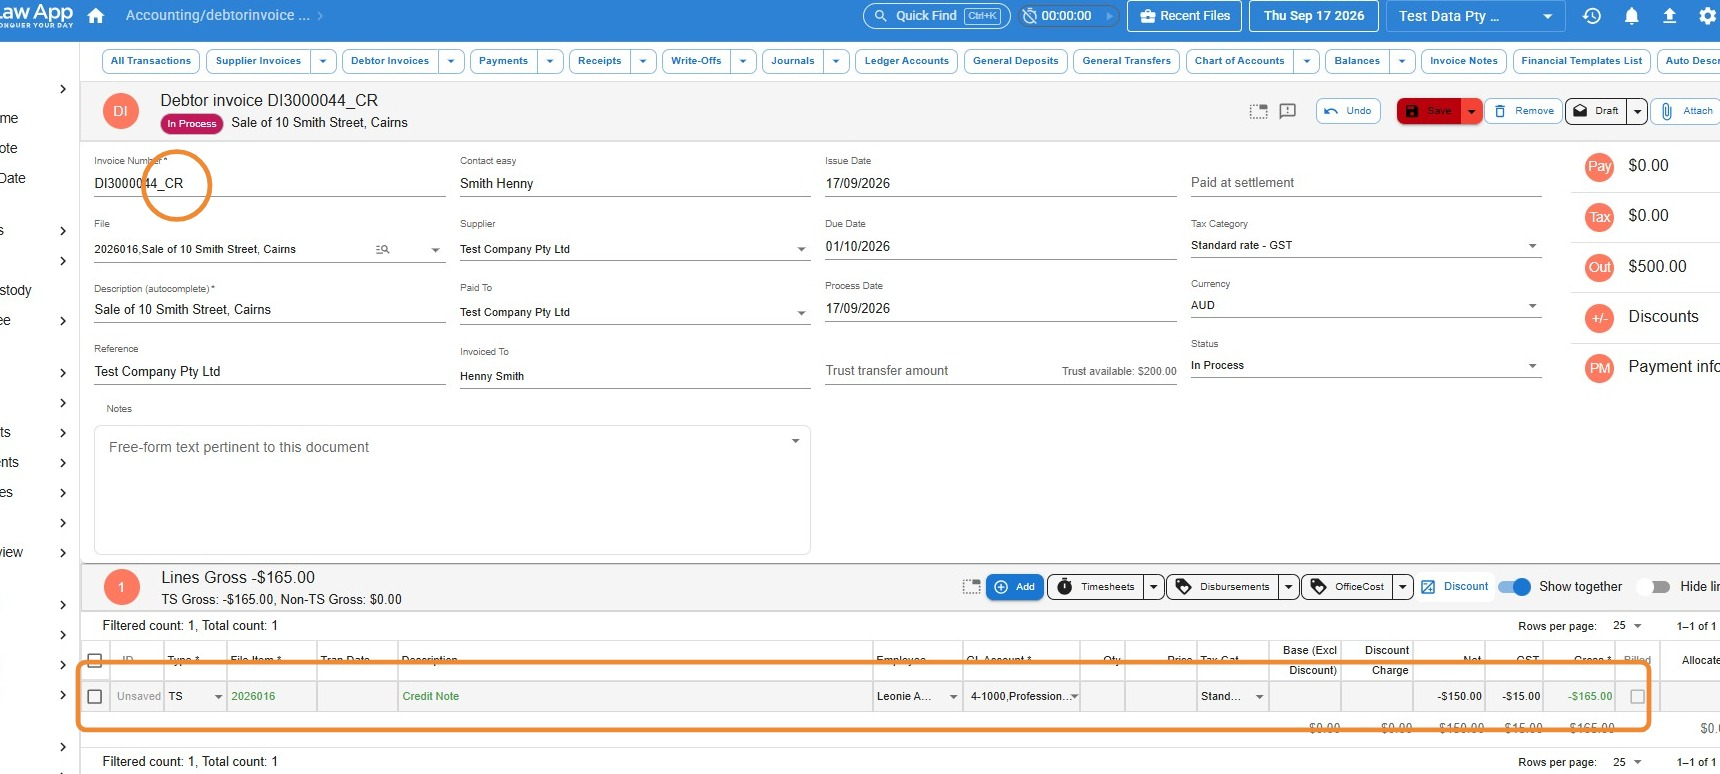Toggle the Hide lines switch
Screen dimensions: 1720x774
pos(1654,587)
